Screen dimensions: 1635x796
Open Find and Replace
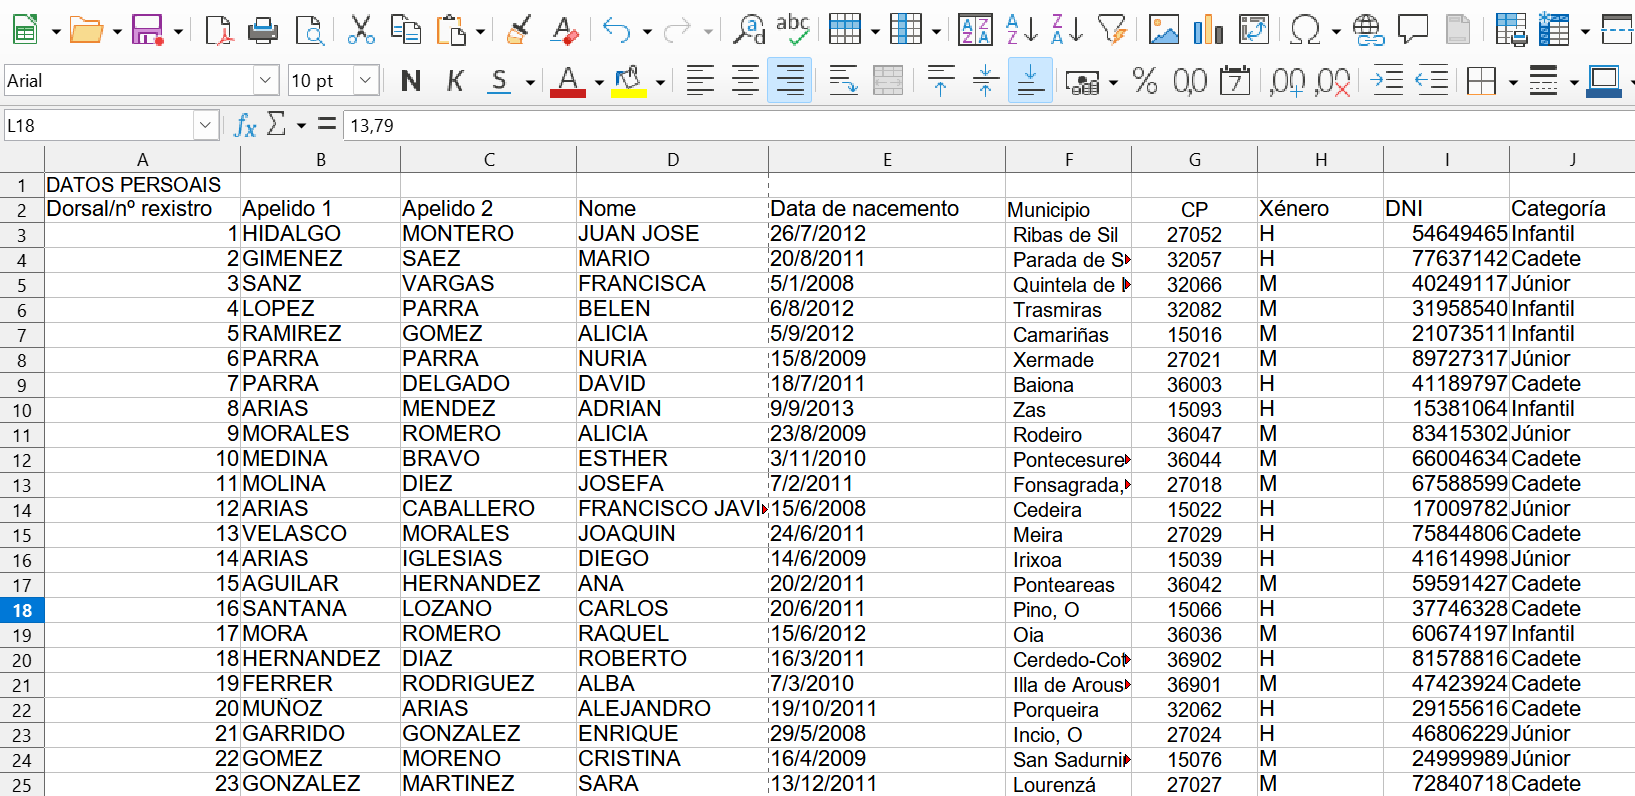point(748,30)
